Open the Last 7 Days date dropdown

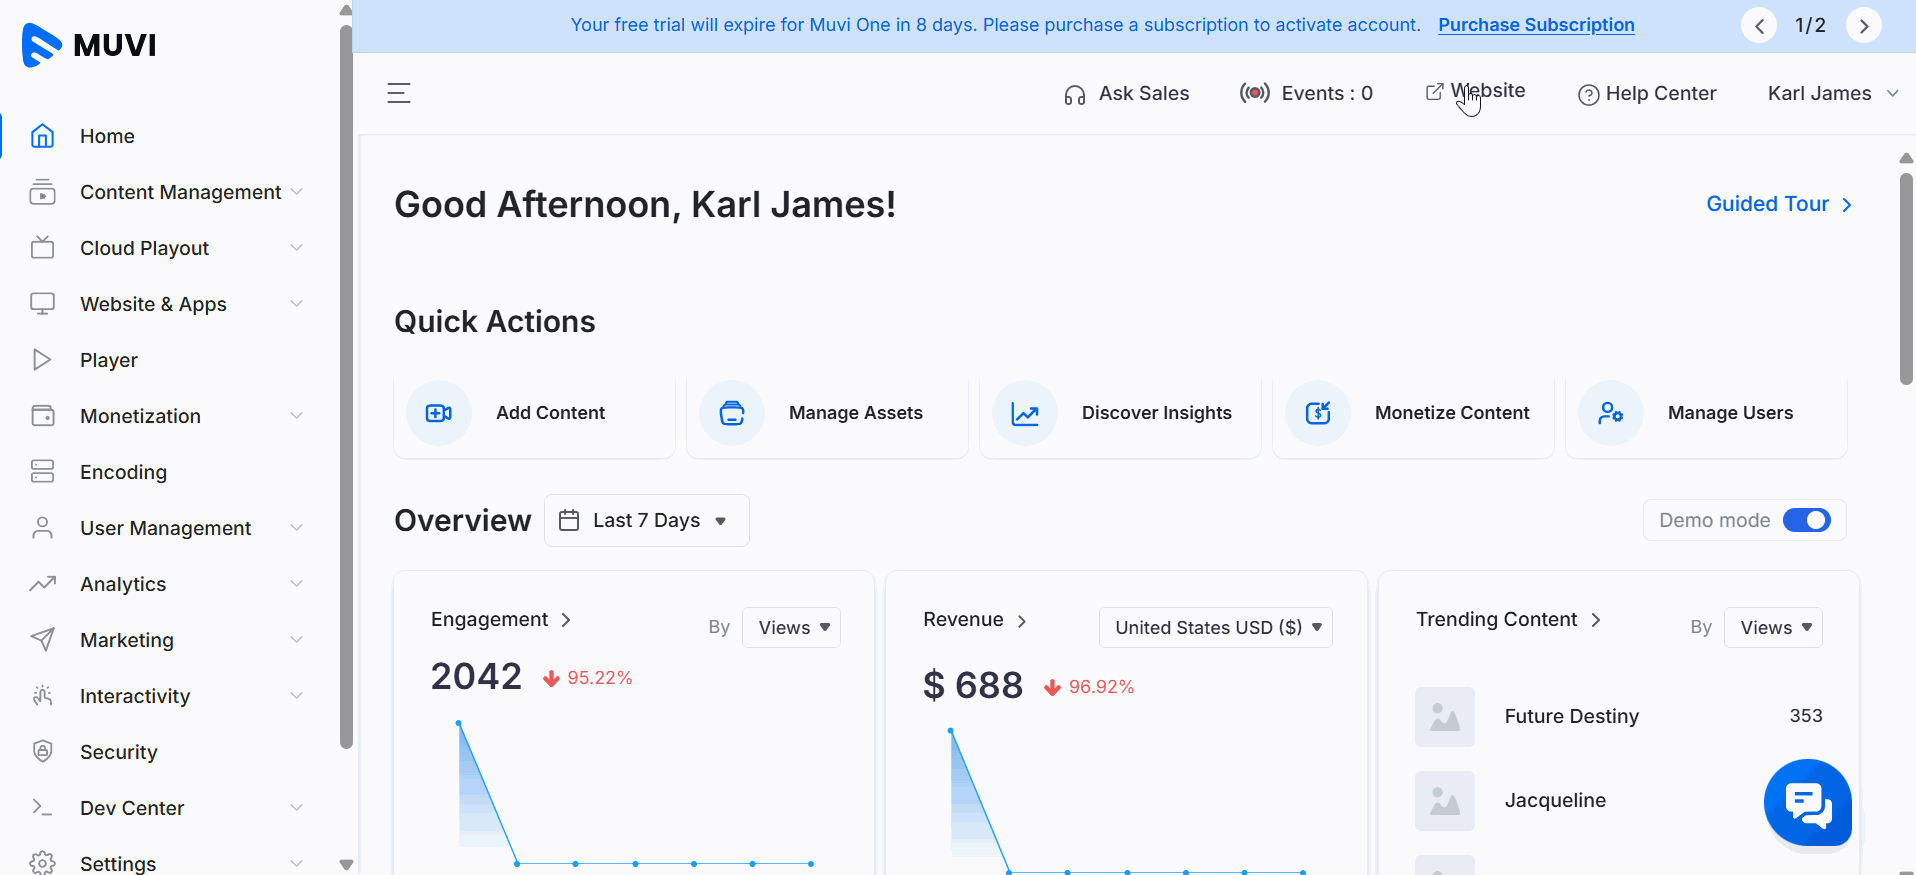pos(647,520)
